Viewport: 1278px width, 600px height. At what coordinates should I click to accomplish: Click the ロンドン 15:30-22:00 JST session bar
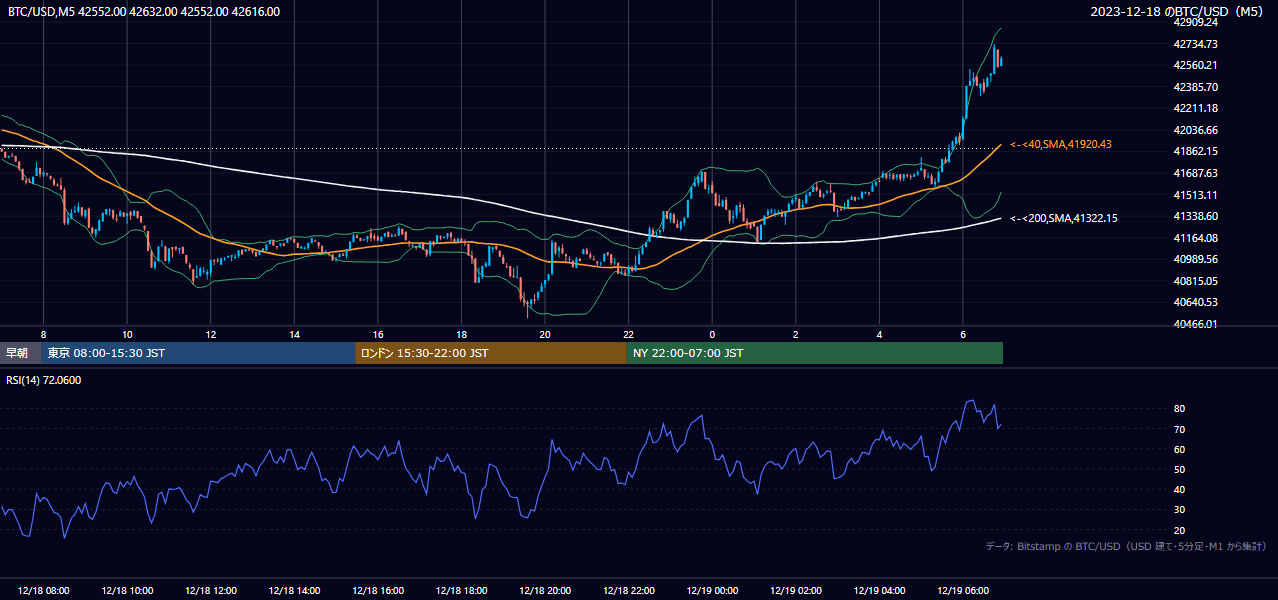point(491,353)
